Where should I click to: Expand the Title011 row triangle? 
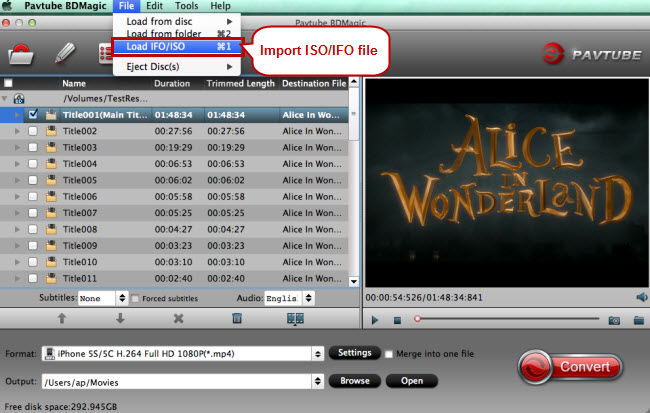(x=17, y=278)
